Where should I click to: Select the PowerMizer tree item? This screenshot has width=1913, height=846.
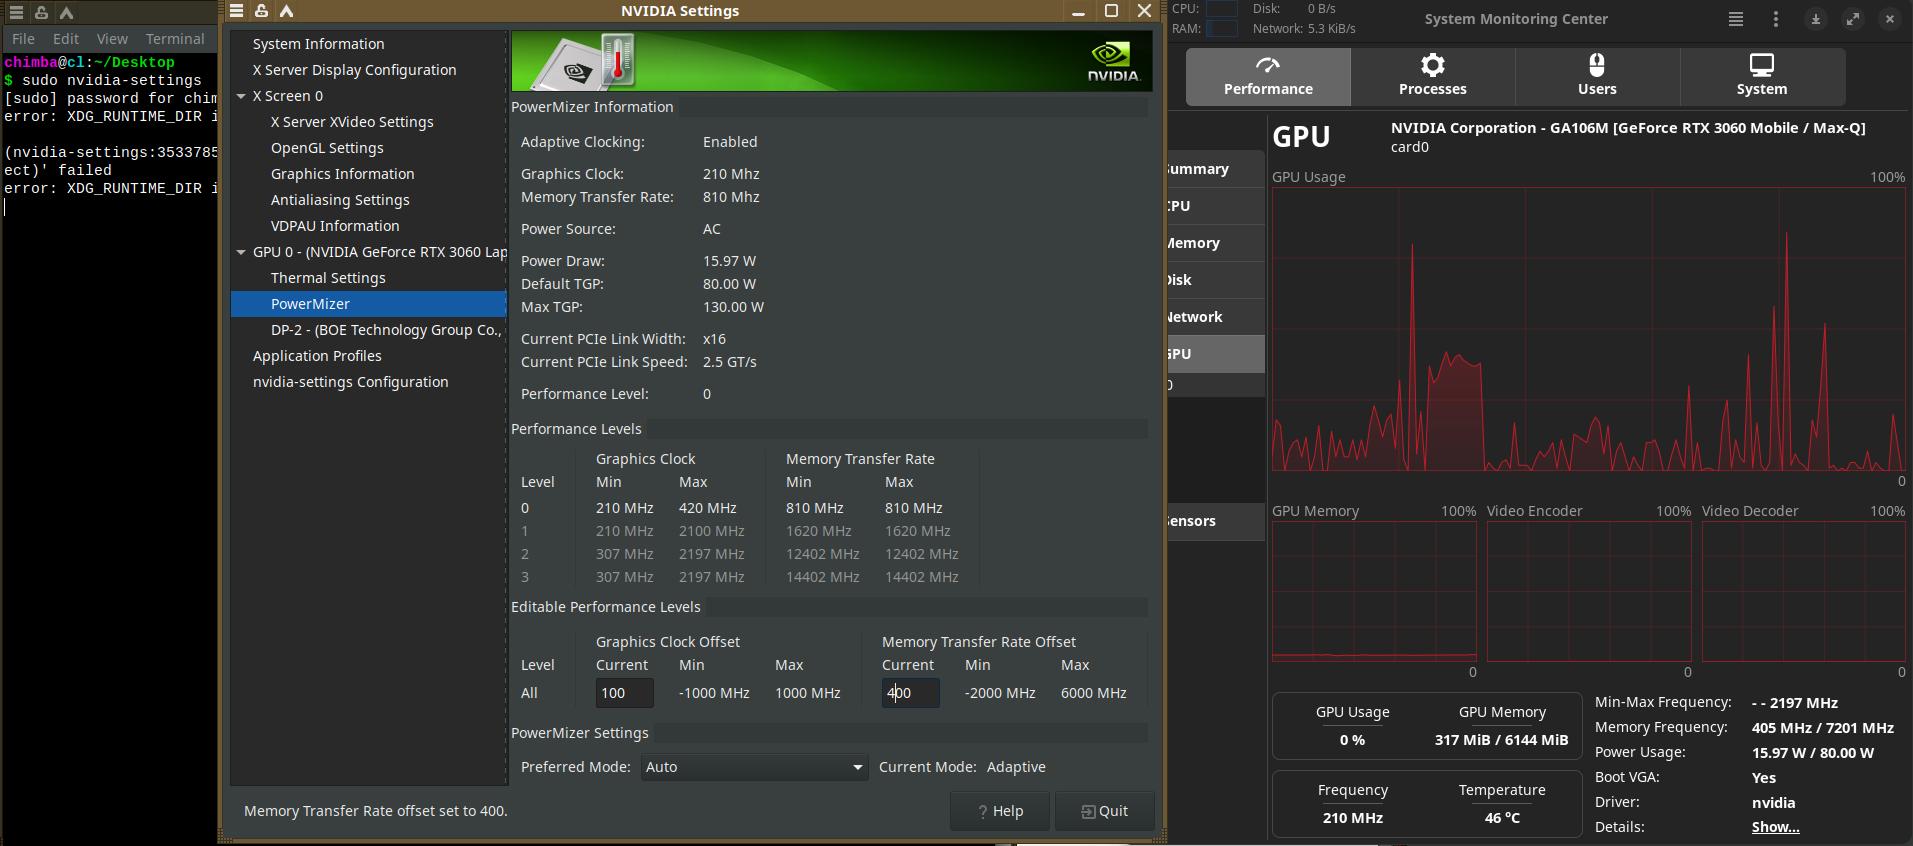369,304
